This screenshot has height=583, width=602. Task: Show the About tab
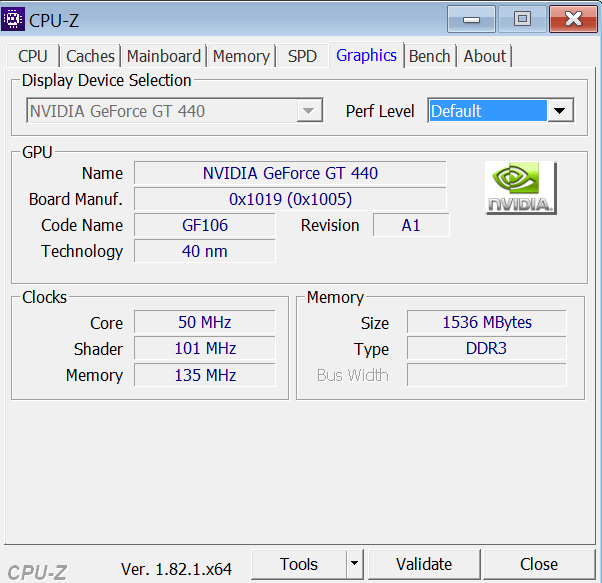point(485,56)
